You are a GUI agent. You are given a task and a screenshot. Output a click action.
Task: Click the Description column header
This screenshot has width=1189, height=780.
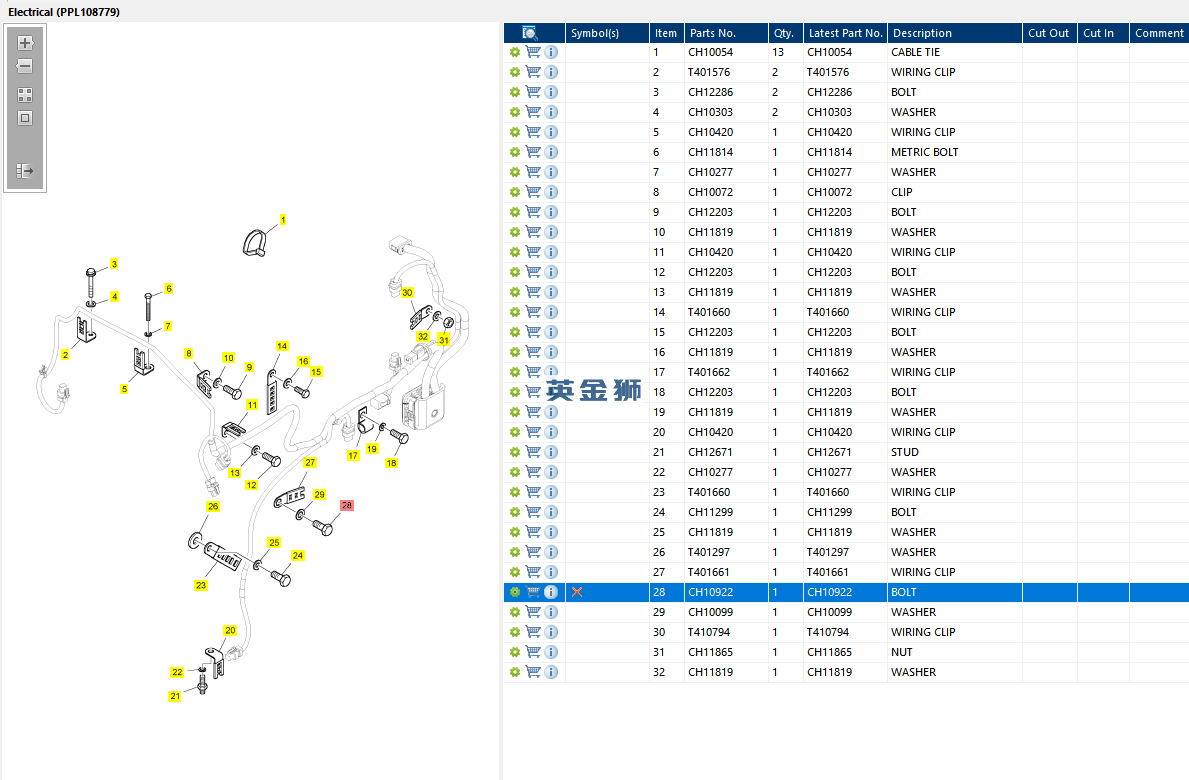(x=955, y=33)
